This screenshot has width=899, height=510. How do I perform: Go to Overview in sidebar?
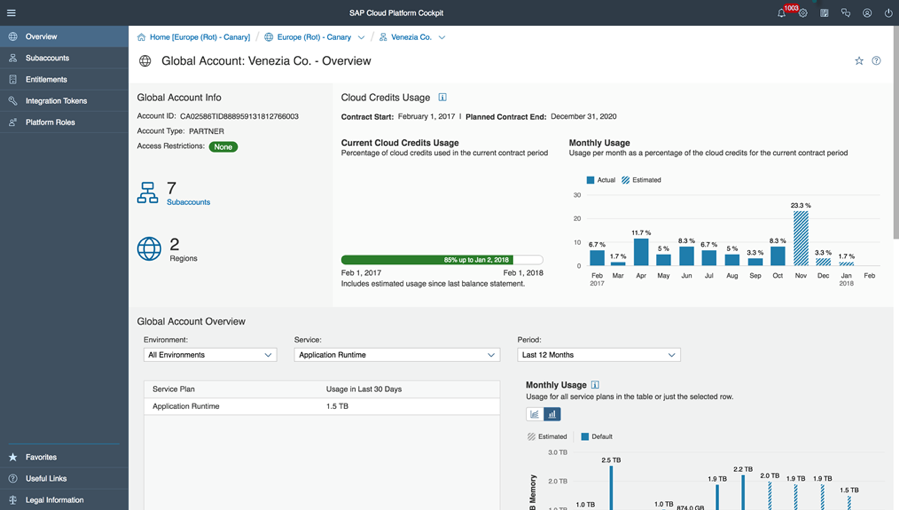pyautogui.click(x=64, y=36)
